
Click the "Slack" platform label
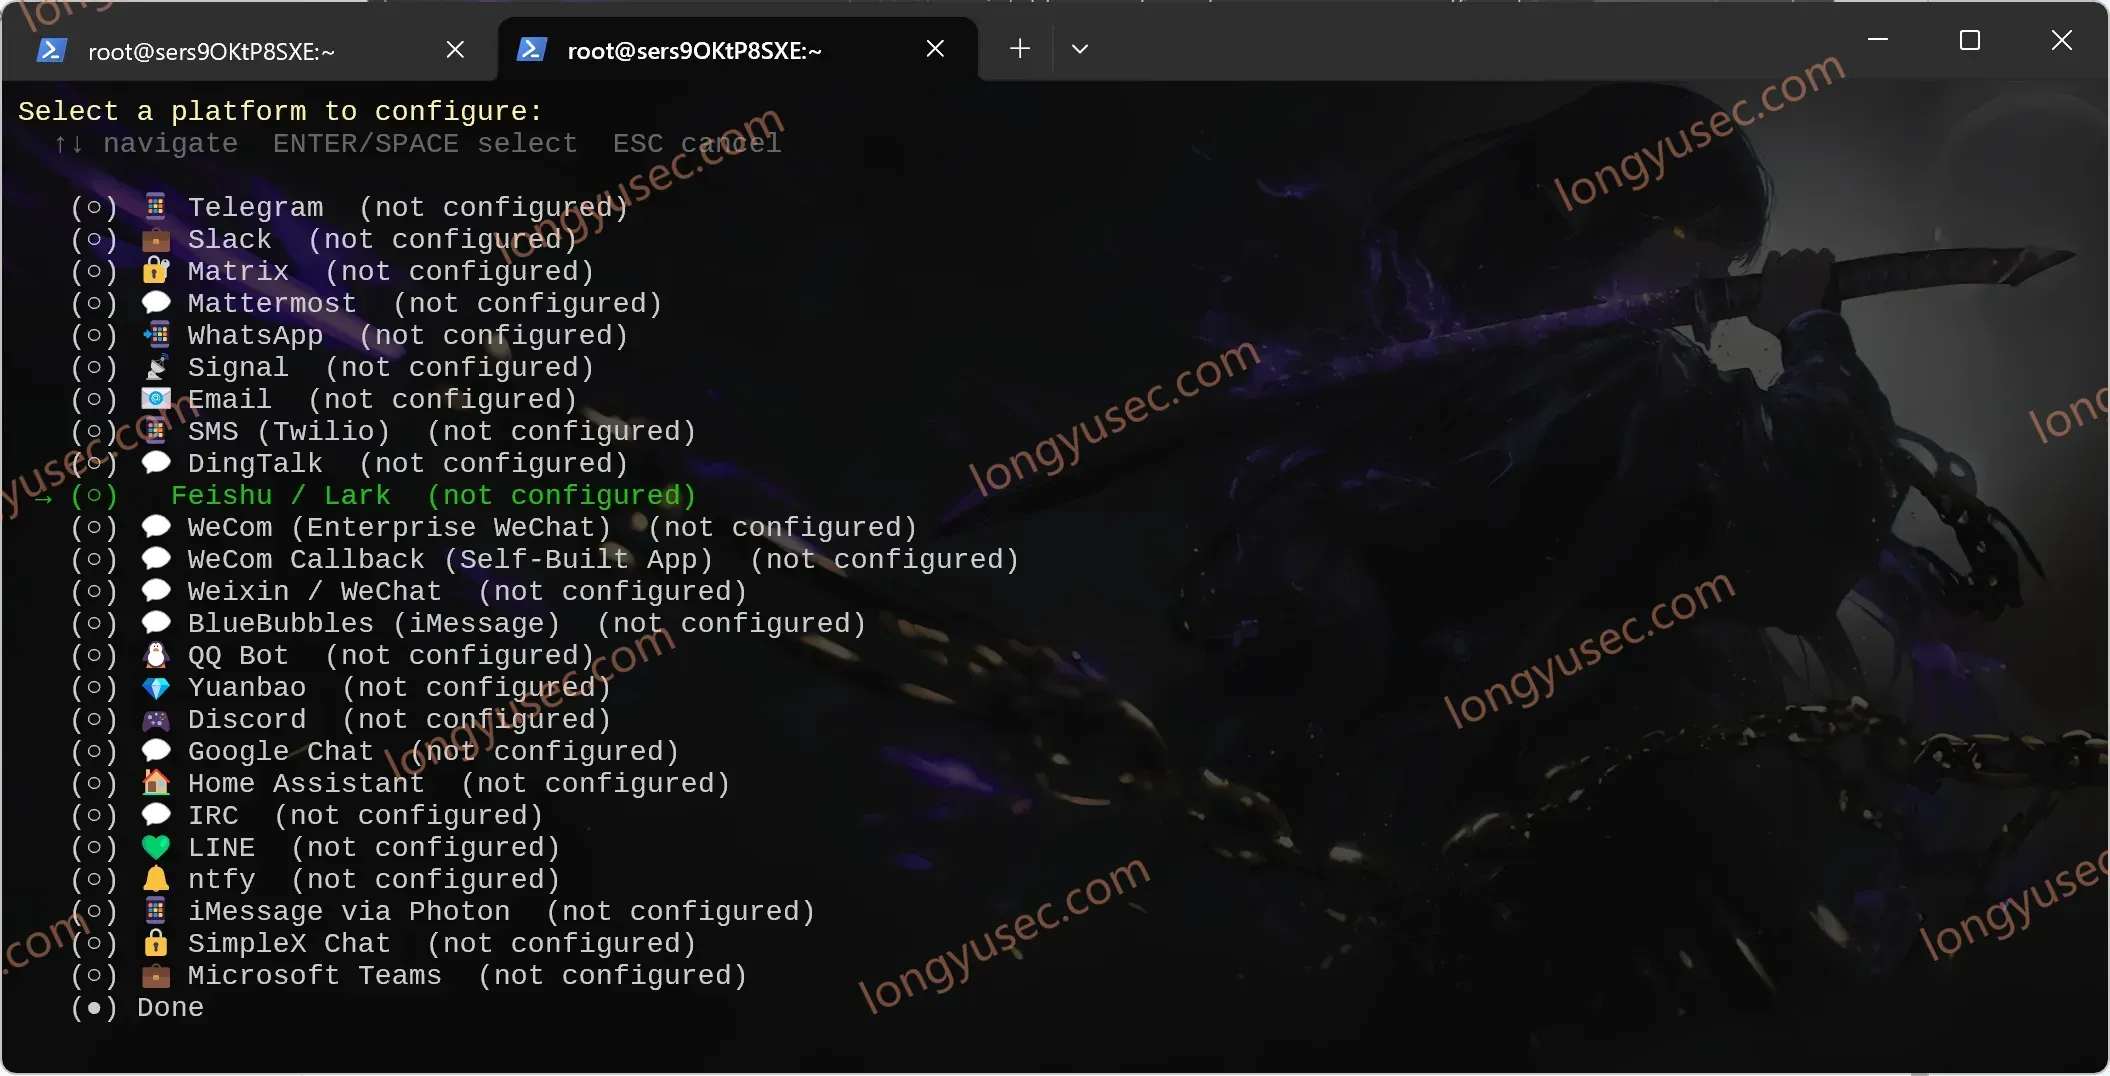[x=230, y=239]
